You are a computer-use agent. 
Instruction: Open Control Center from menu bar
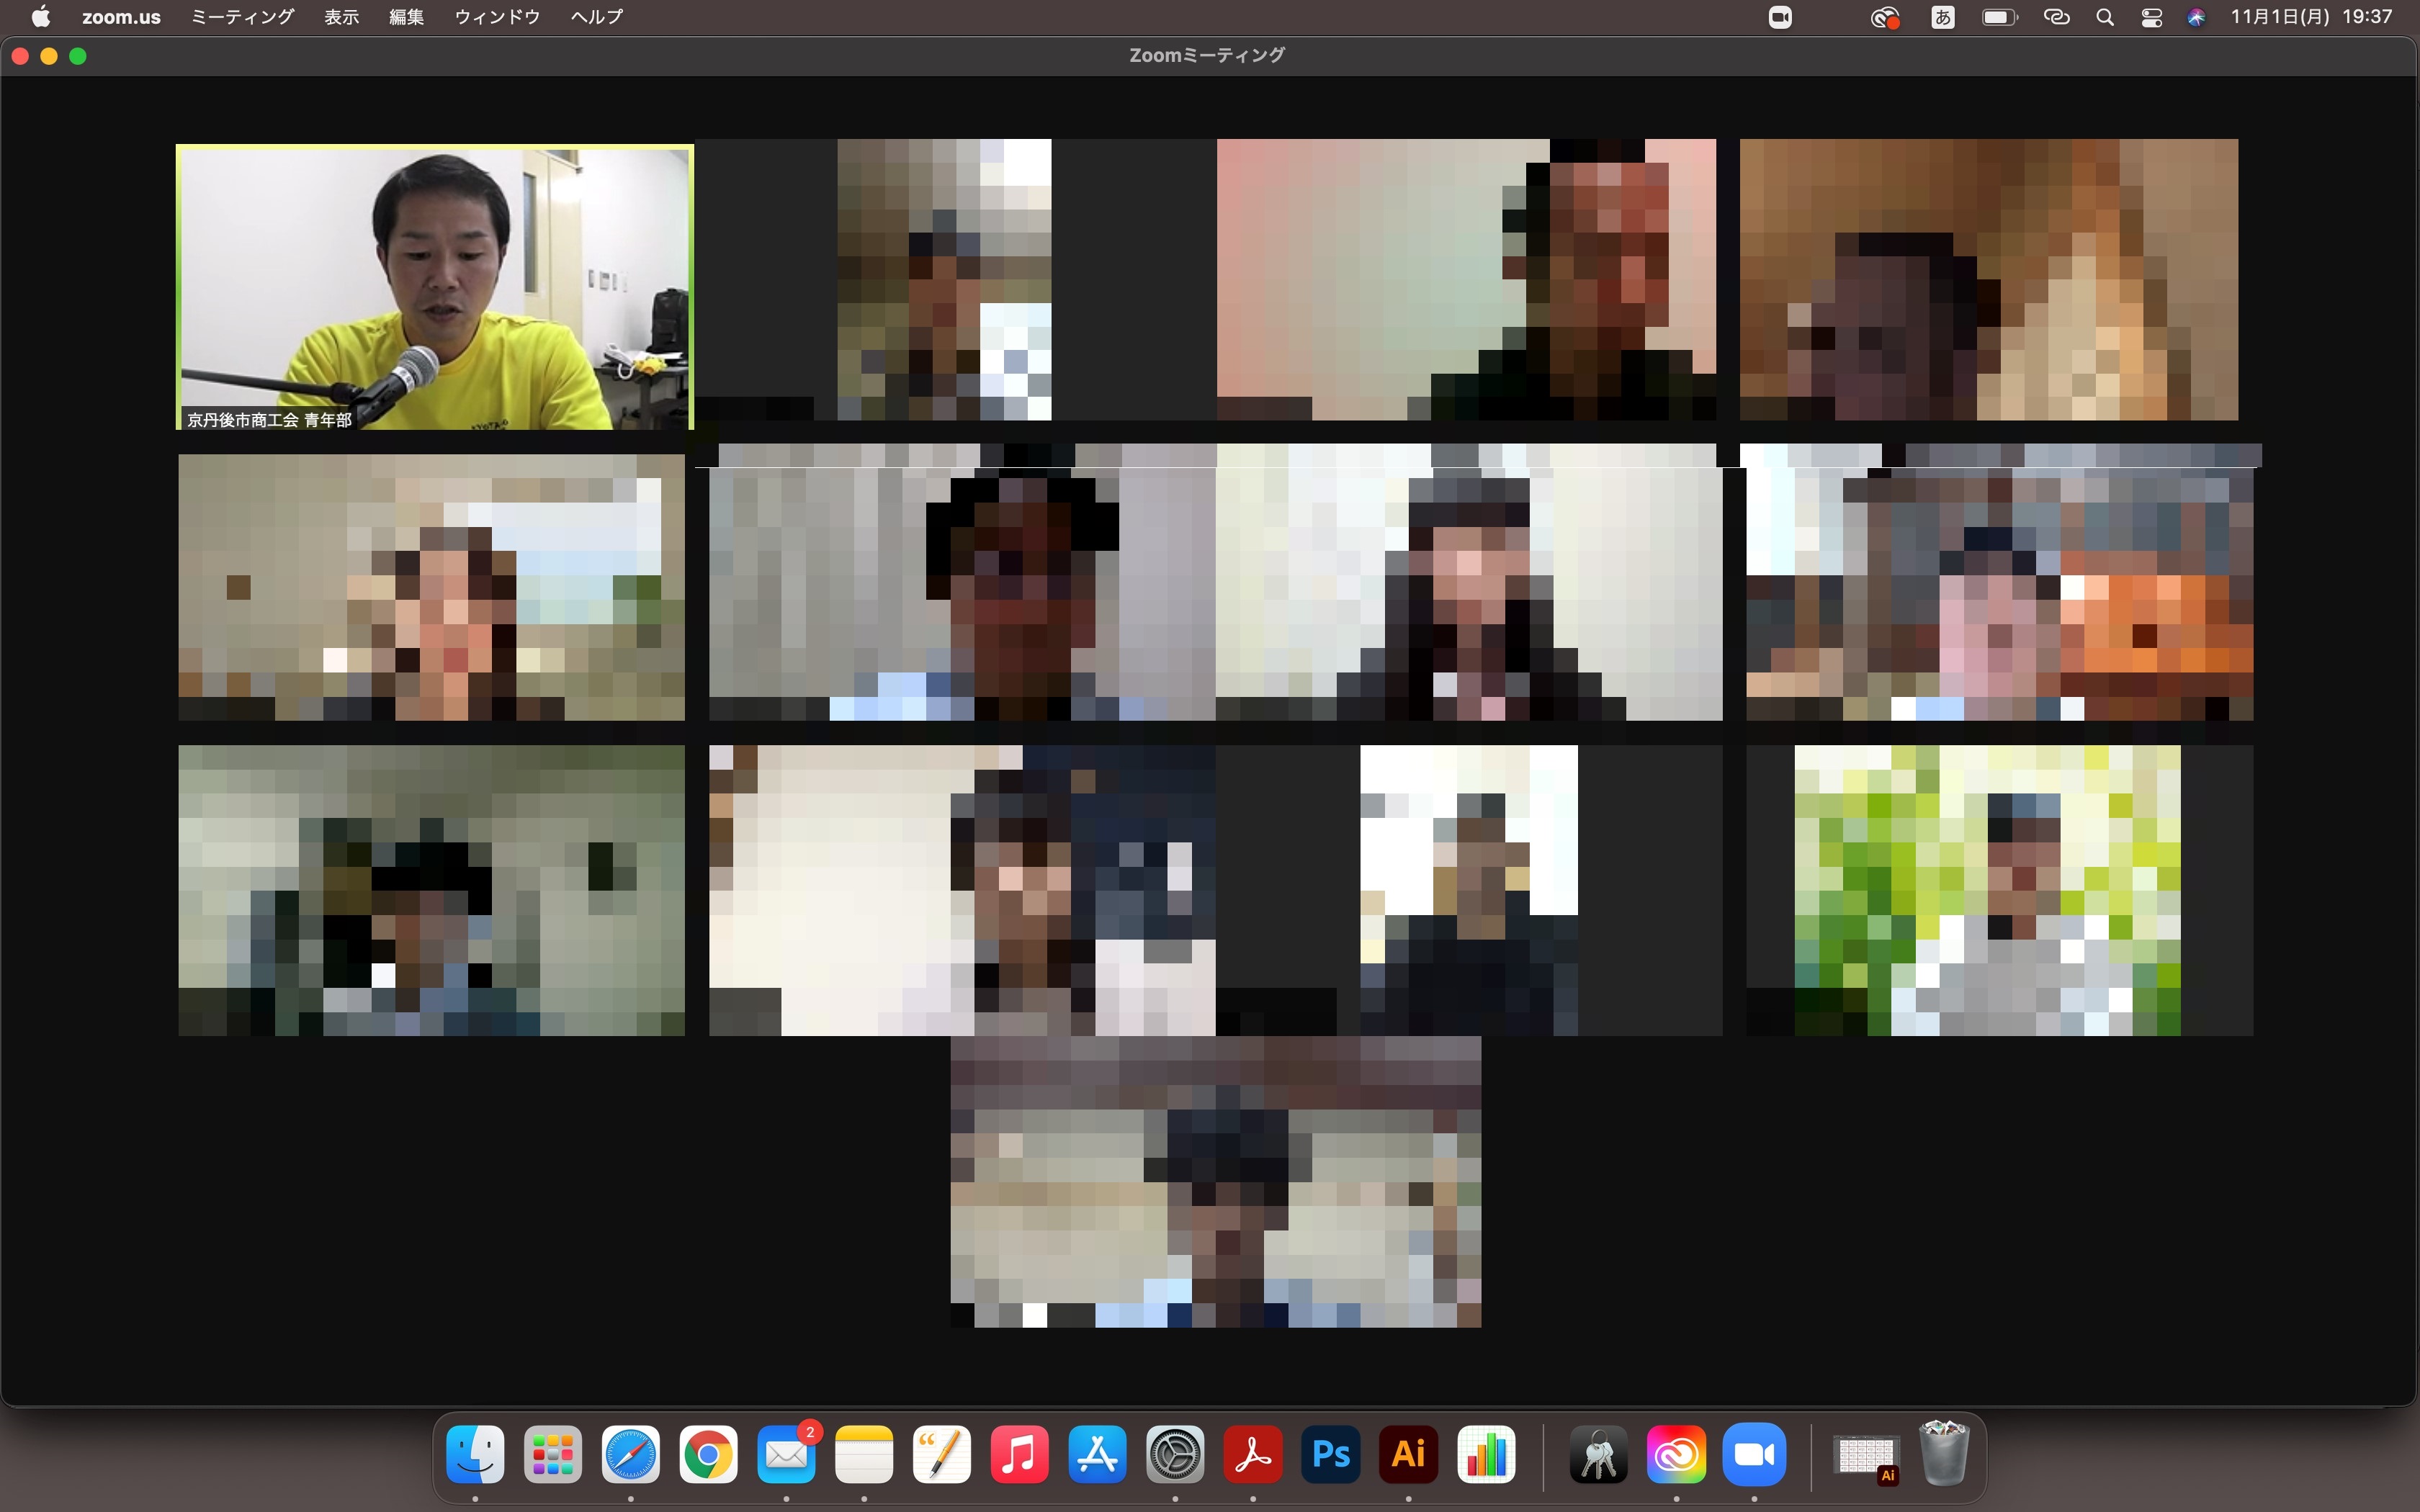2152,17
